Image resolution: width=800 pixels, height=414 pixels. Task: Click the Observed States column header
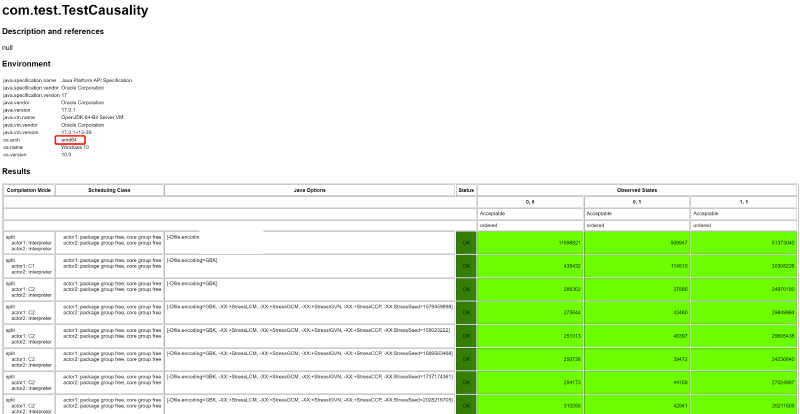point(637,189)
